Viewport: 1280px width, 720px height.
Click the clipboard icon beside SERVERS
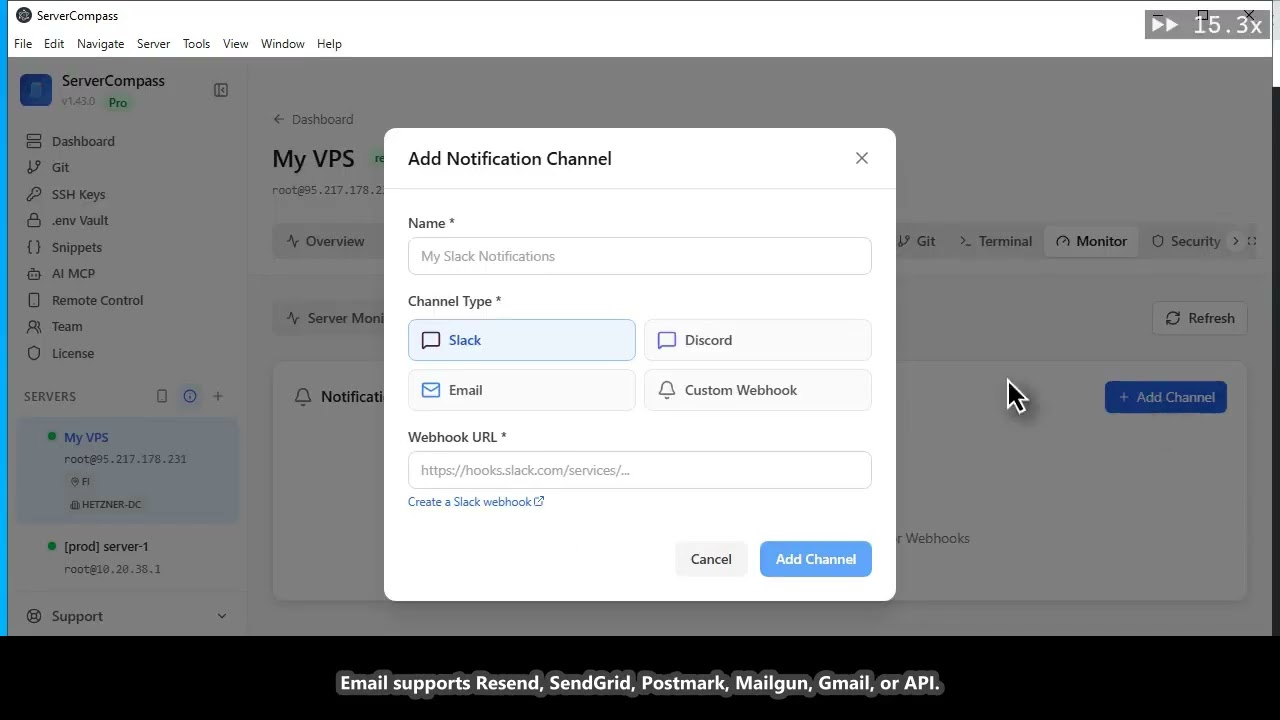coord(162,396)
